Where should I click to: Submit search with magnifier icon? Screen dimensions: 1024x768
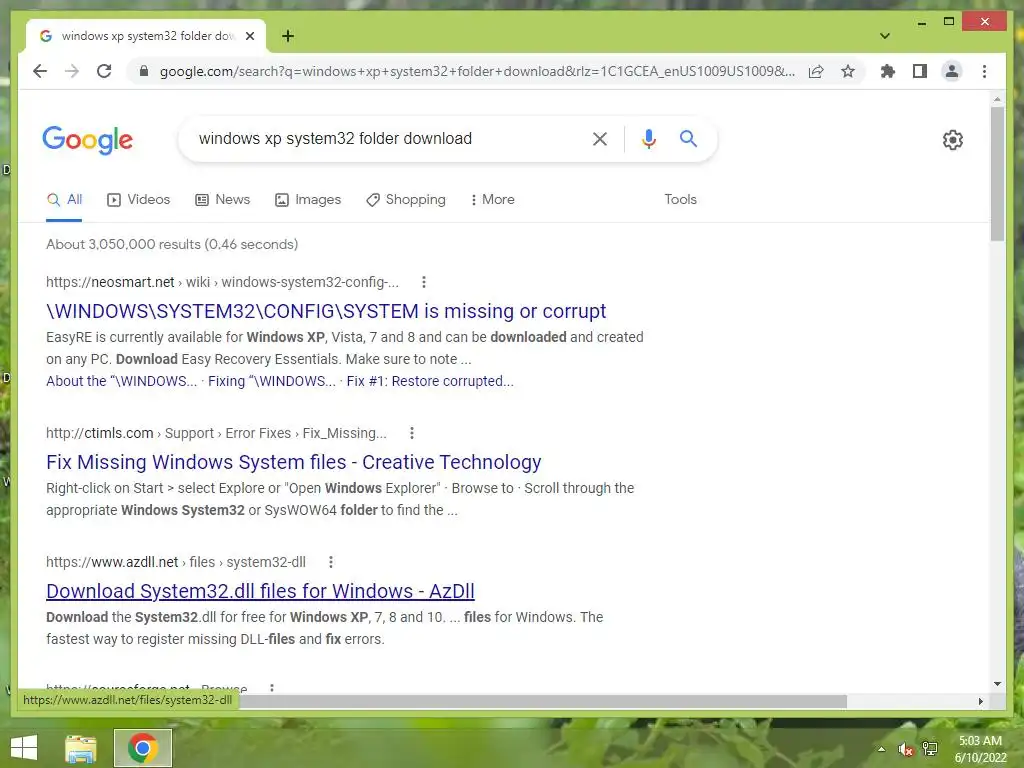(x=688, y=138)
